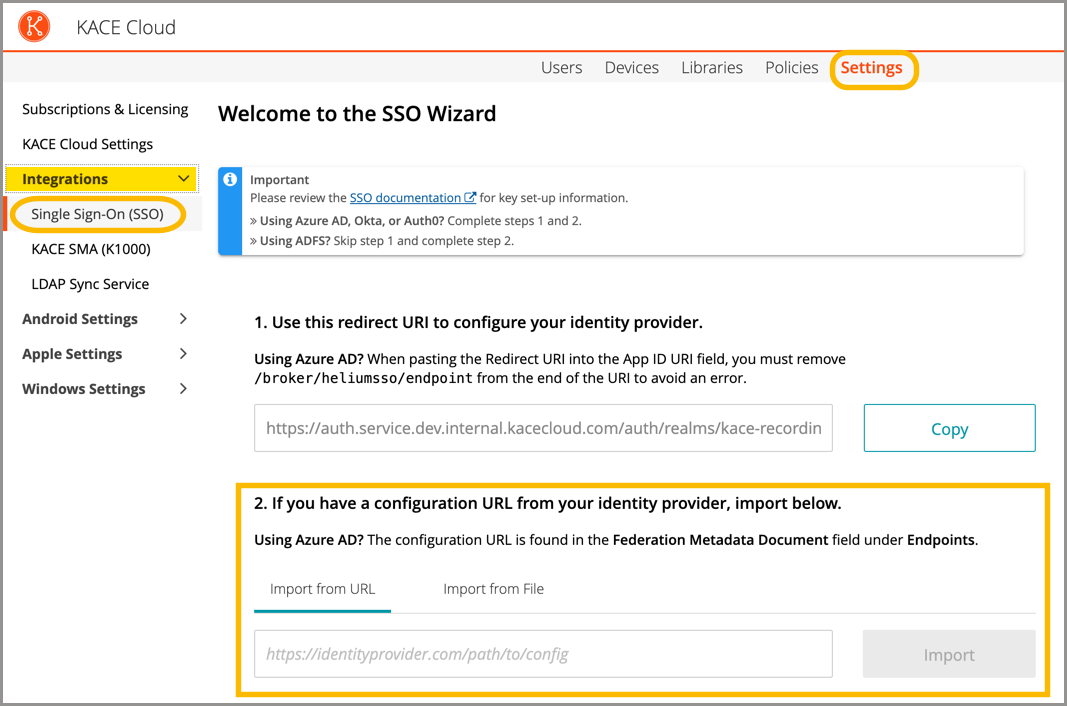Select the Policies menu tab
Image resolution: width=1067 pixels, height=706 pixels.
(x=791, y=68)
